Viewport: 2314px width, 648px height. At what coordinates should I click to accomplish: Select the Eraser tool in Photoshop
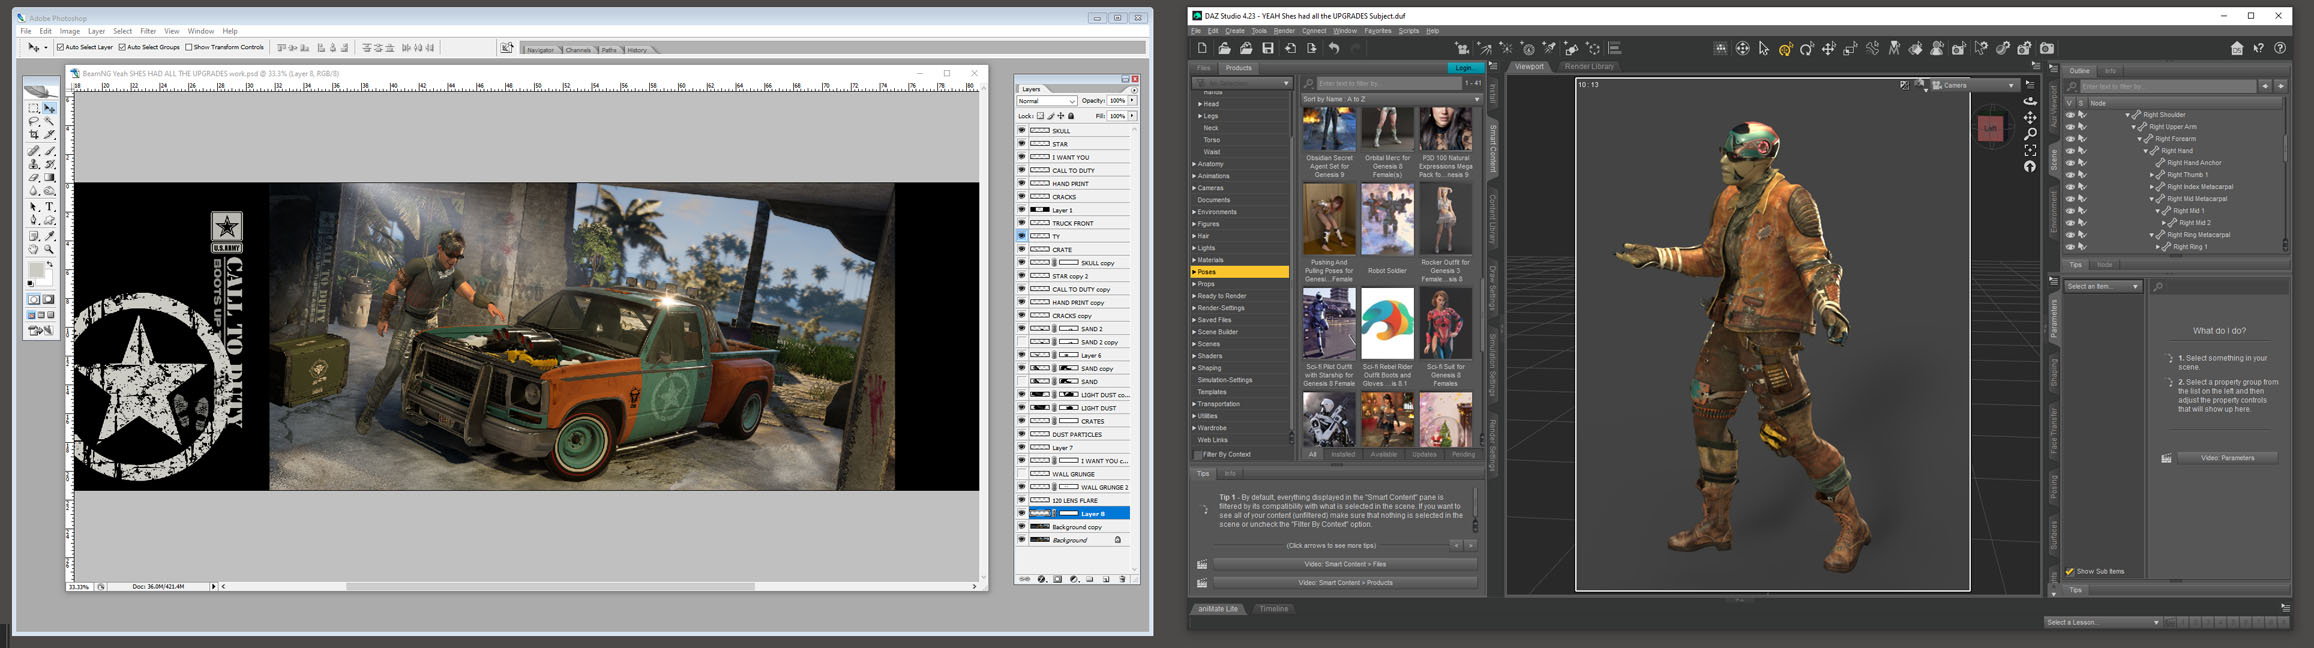34,177
